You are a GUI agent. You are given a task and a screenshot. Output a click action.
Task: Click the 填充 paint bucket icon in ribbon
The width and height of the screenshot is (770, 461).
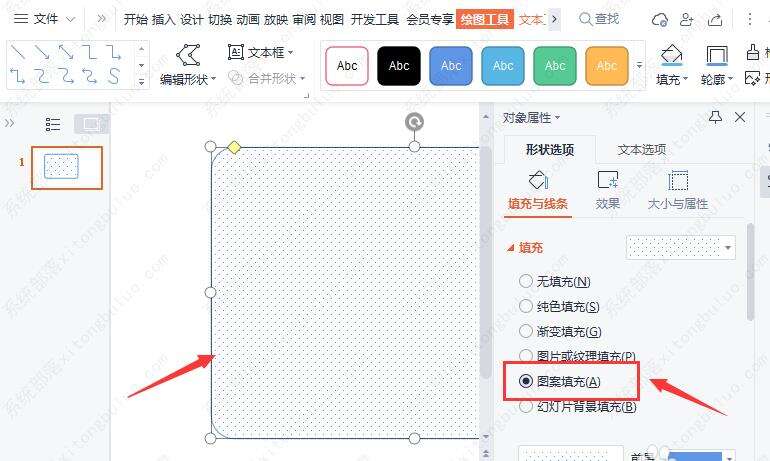click(671, 55)
